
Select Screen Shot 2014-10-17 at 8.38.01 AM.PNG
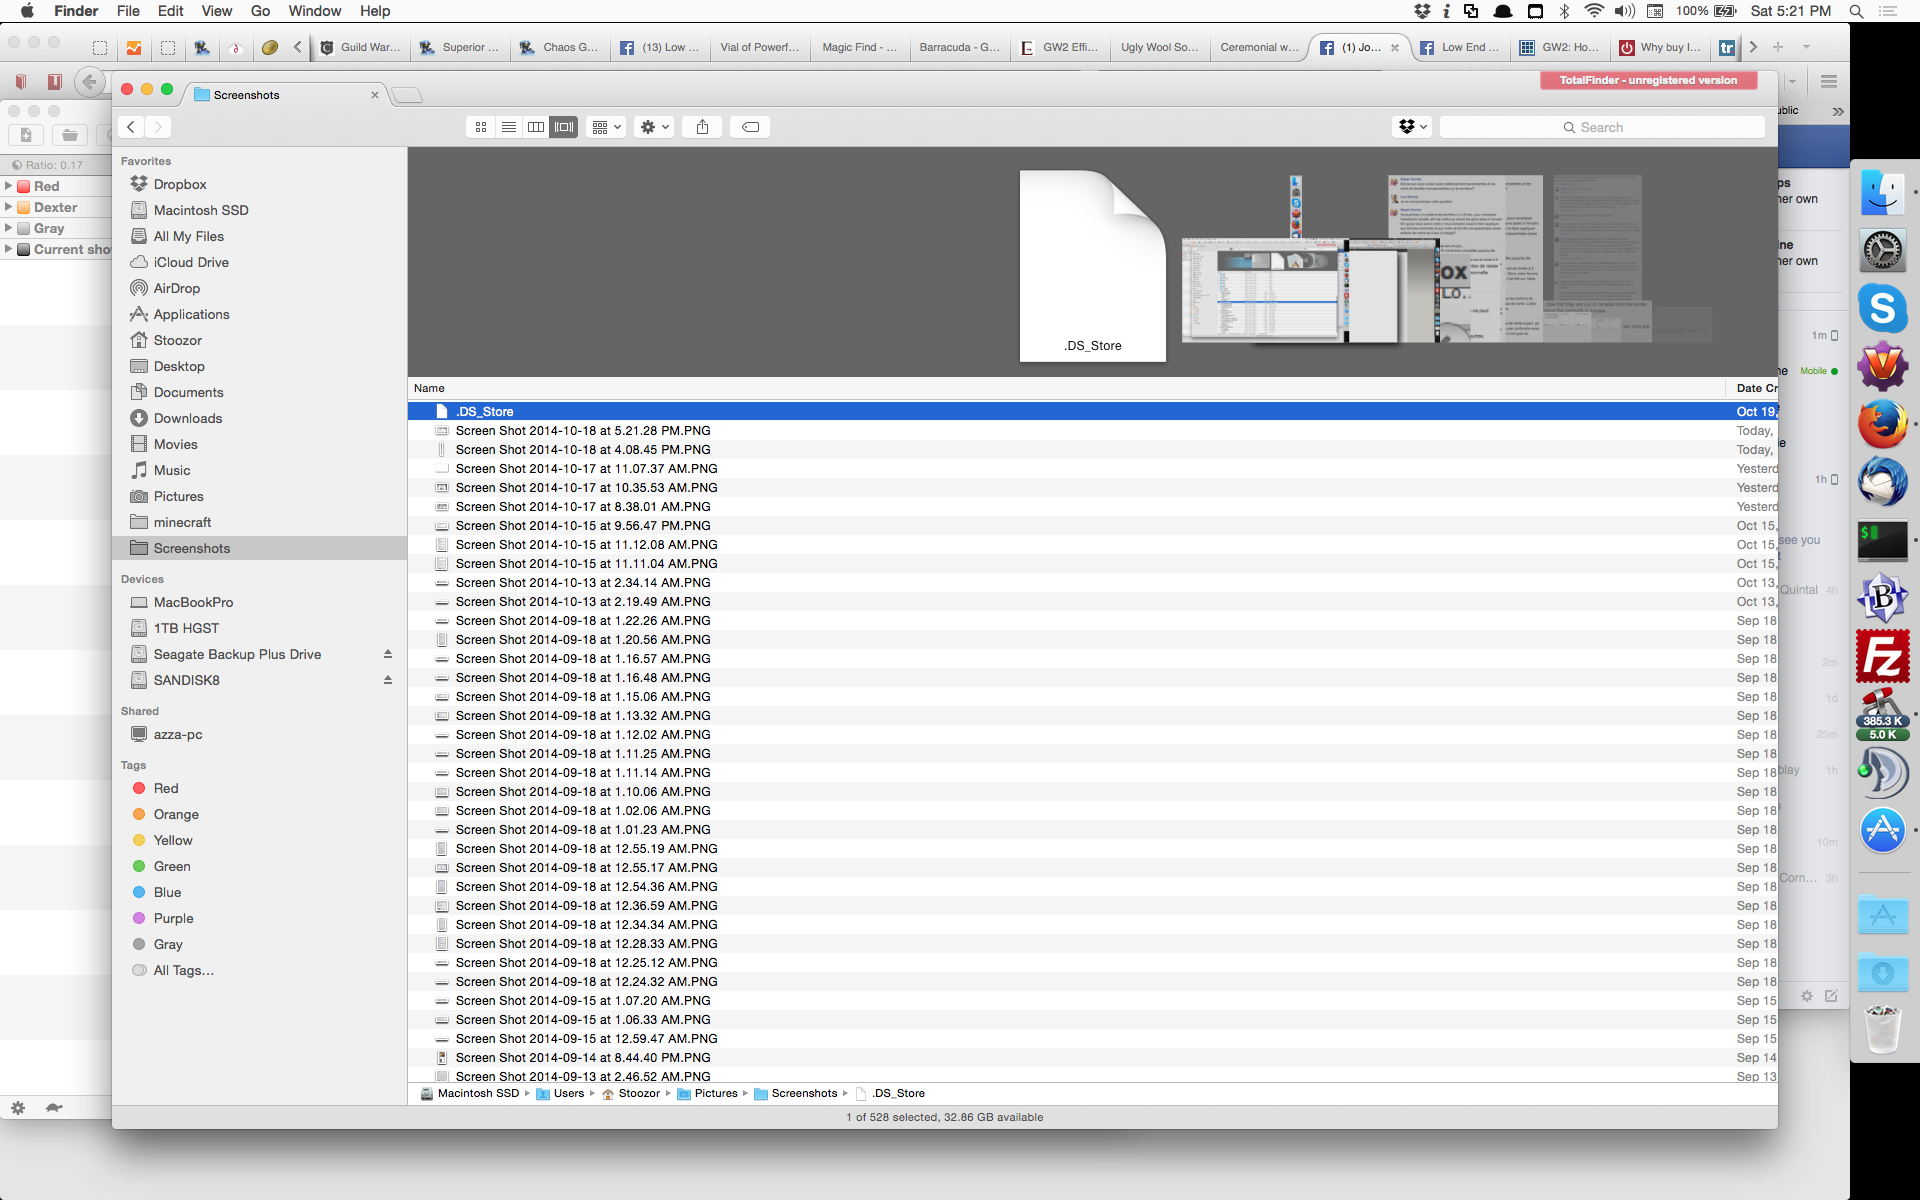[x=583, y=507]
